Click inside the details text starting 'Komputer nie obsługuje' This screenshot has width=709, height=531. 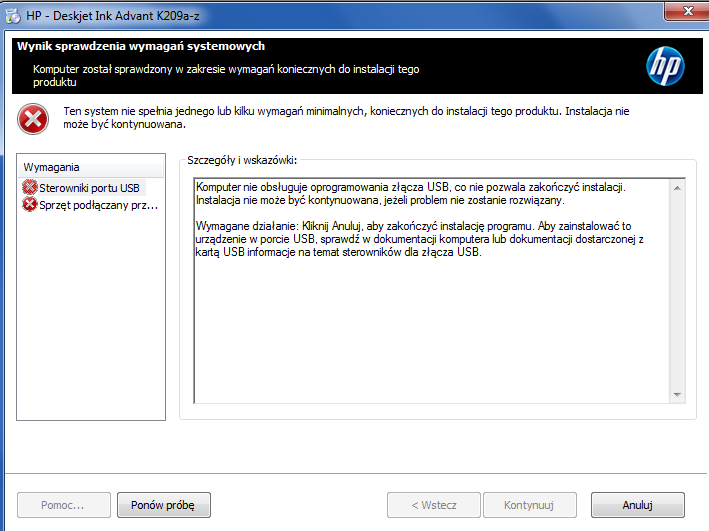click(411, 194)
